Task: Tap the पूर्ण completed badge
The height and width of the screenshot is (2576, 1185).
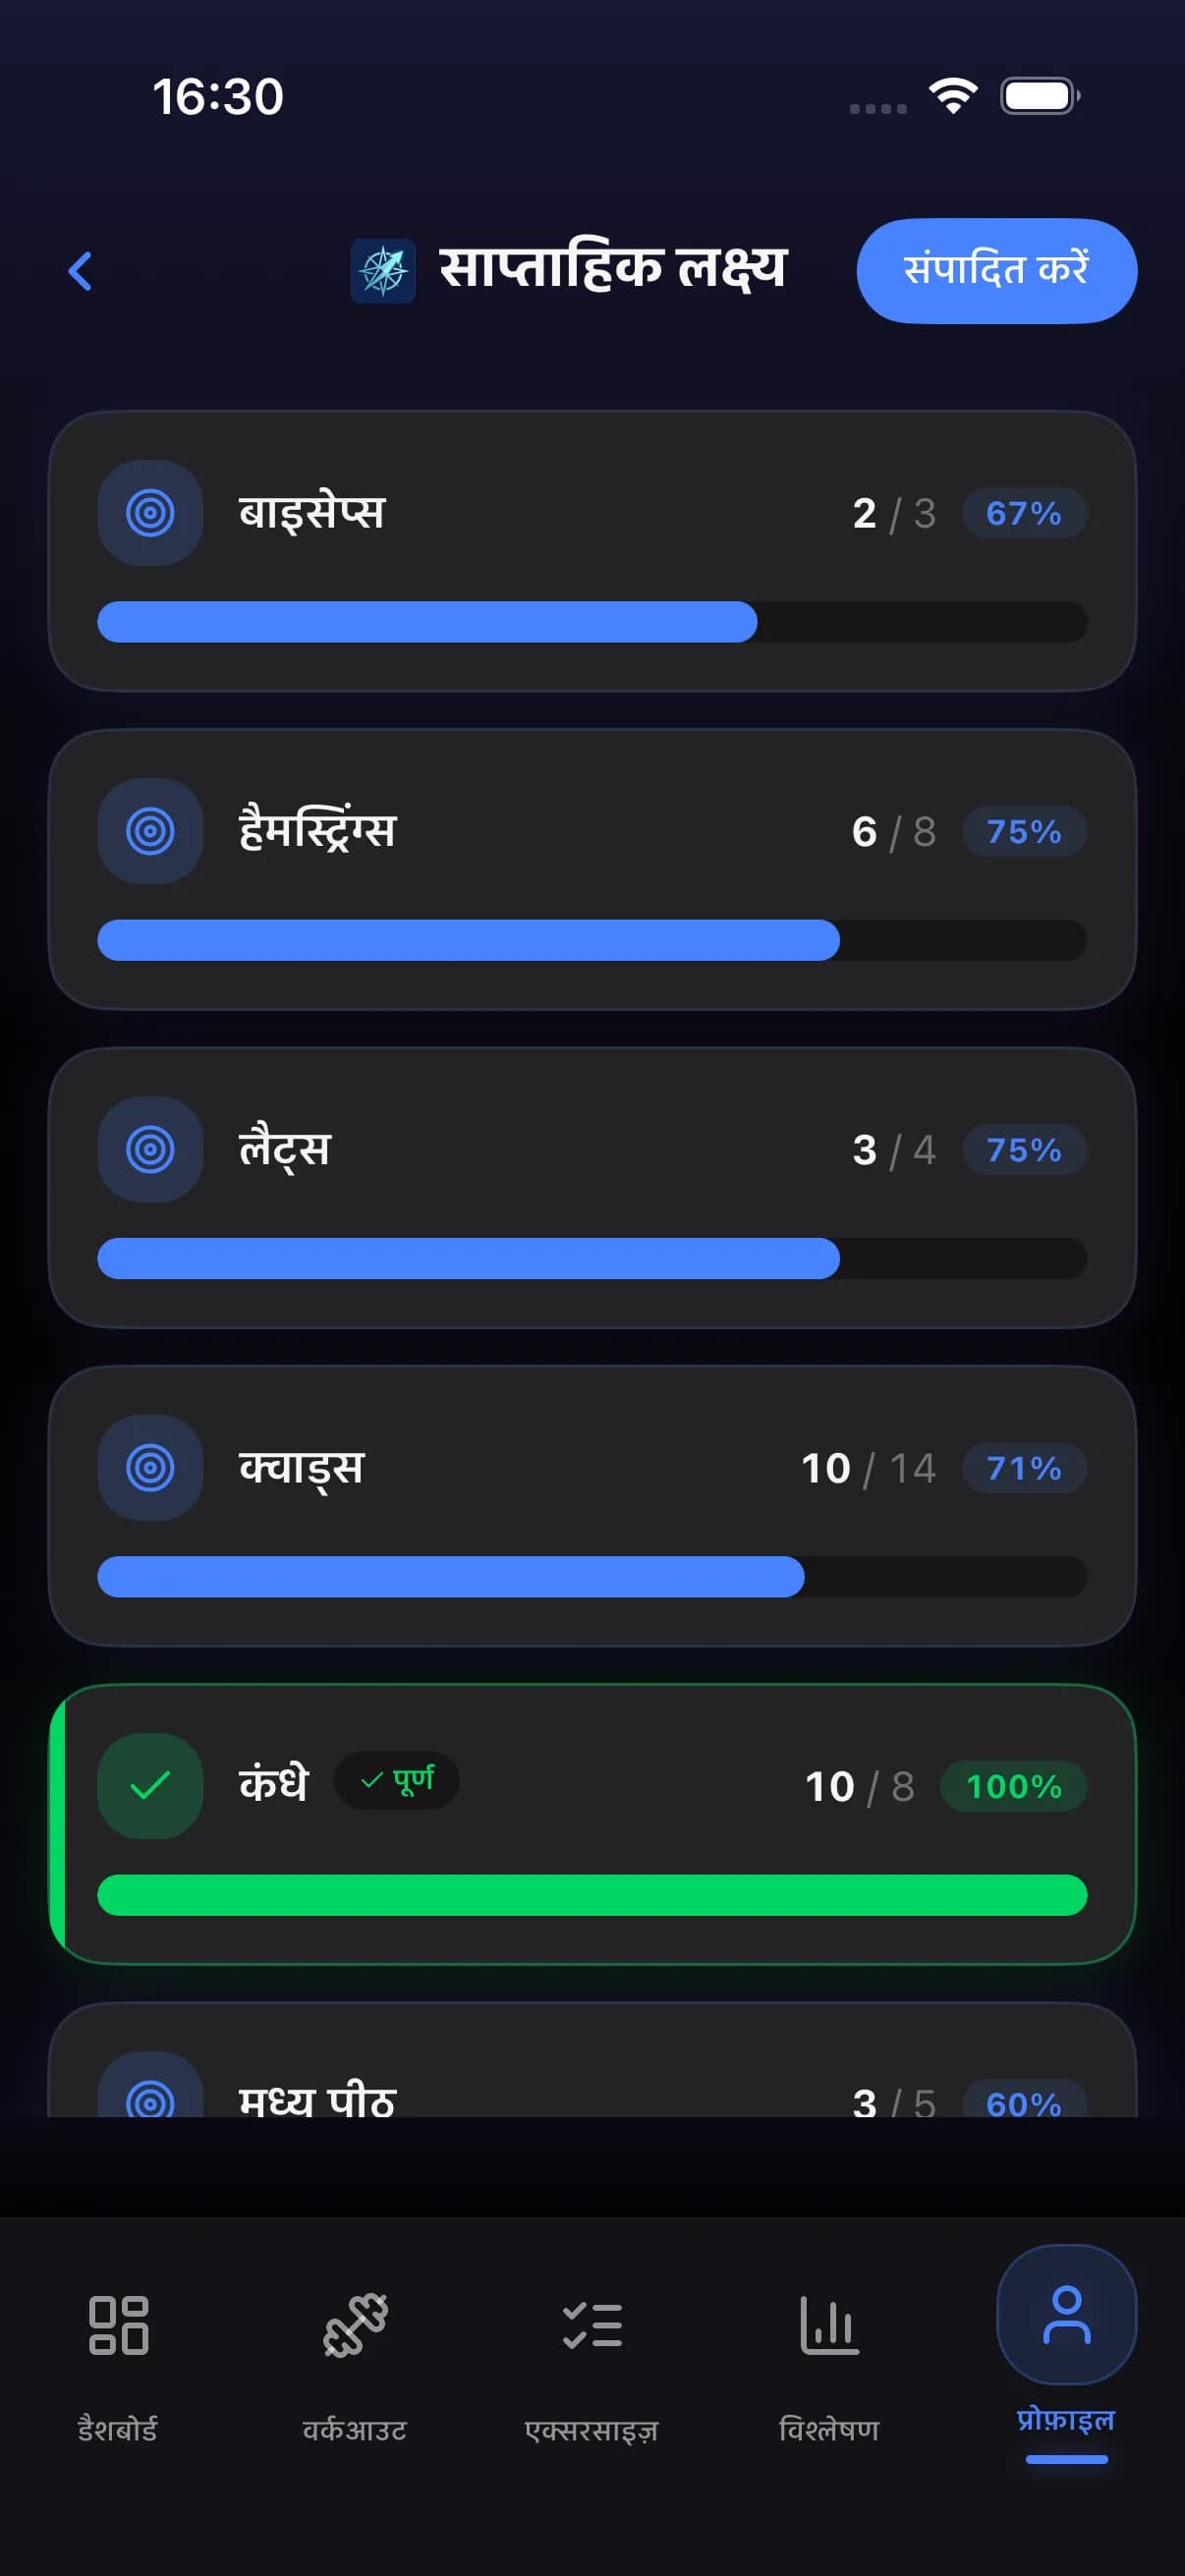Action: [x=397, y=1780]
